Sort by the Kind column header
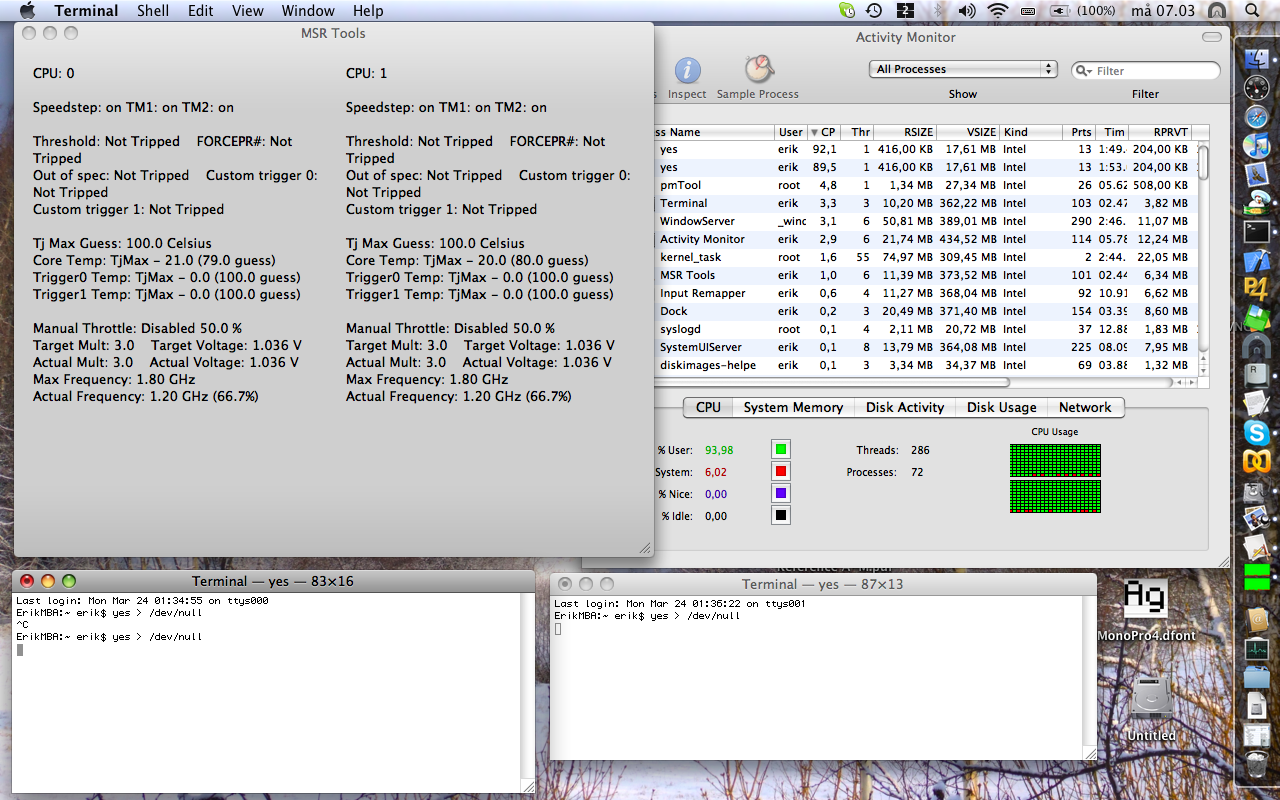 pyautogui.click(x=1030, y=132)
